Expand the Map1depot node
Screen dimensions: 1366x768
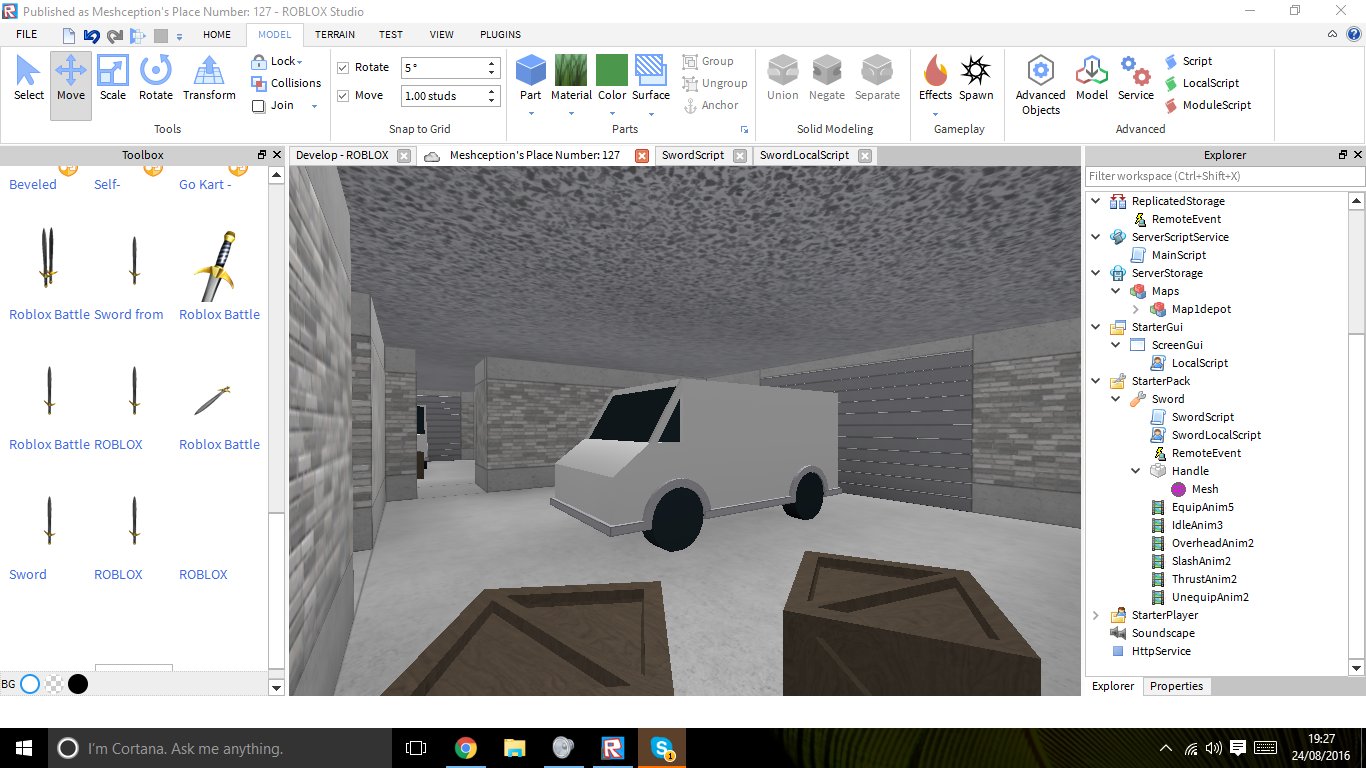point(1135,309)
